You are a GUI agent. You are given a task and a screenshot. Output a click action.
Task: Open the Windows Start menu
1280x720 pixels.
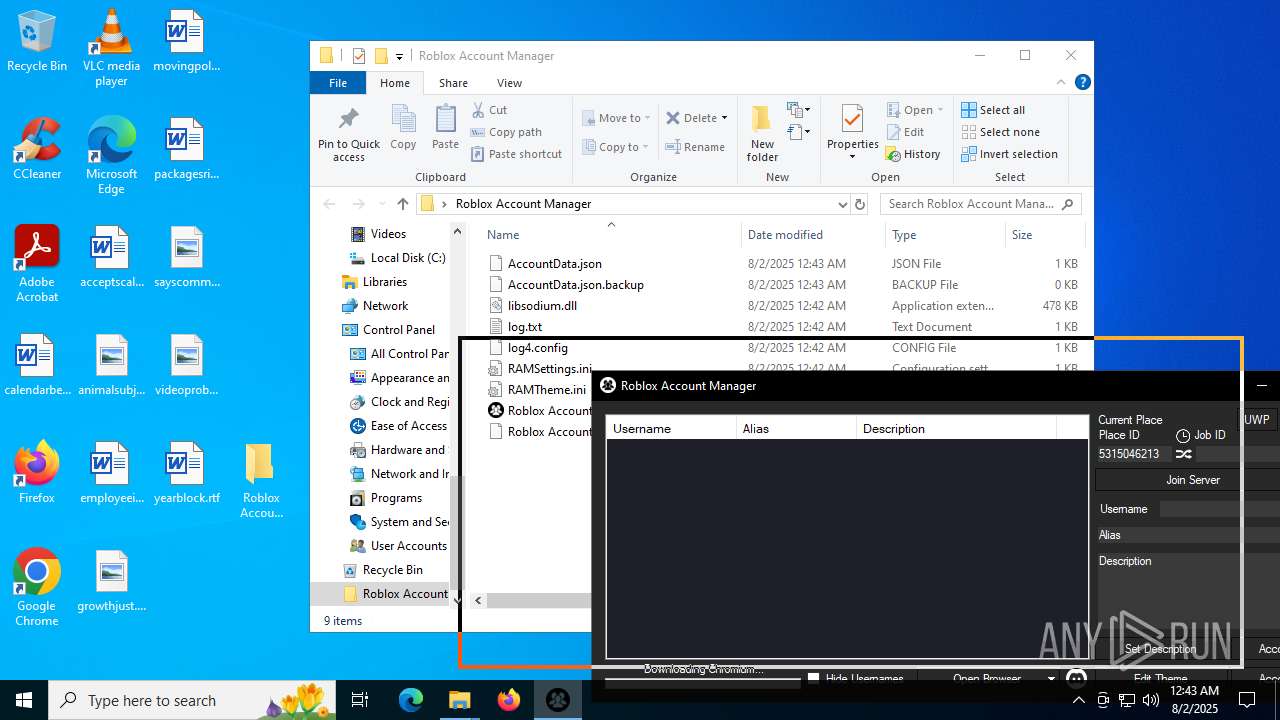coord(24,700)
